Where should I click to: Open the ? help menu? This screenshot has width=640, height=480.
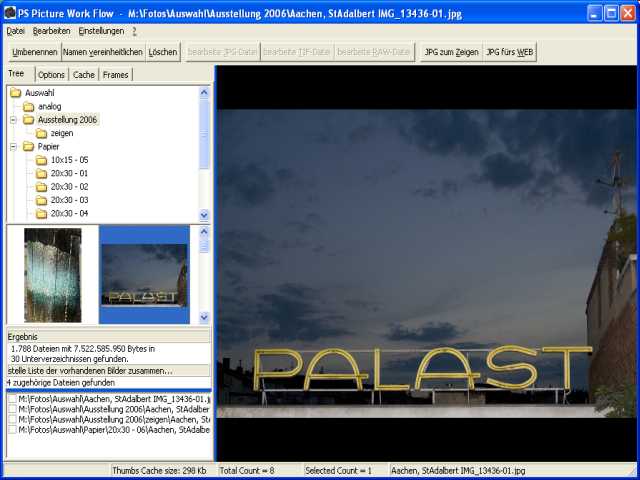pos(134,31)
